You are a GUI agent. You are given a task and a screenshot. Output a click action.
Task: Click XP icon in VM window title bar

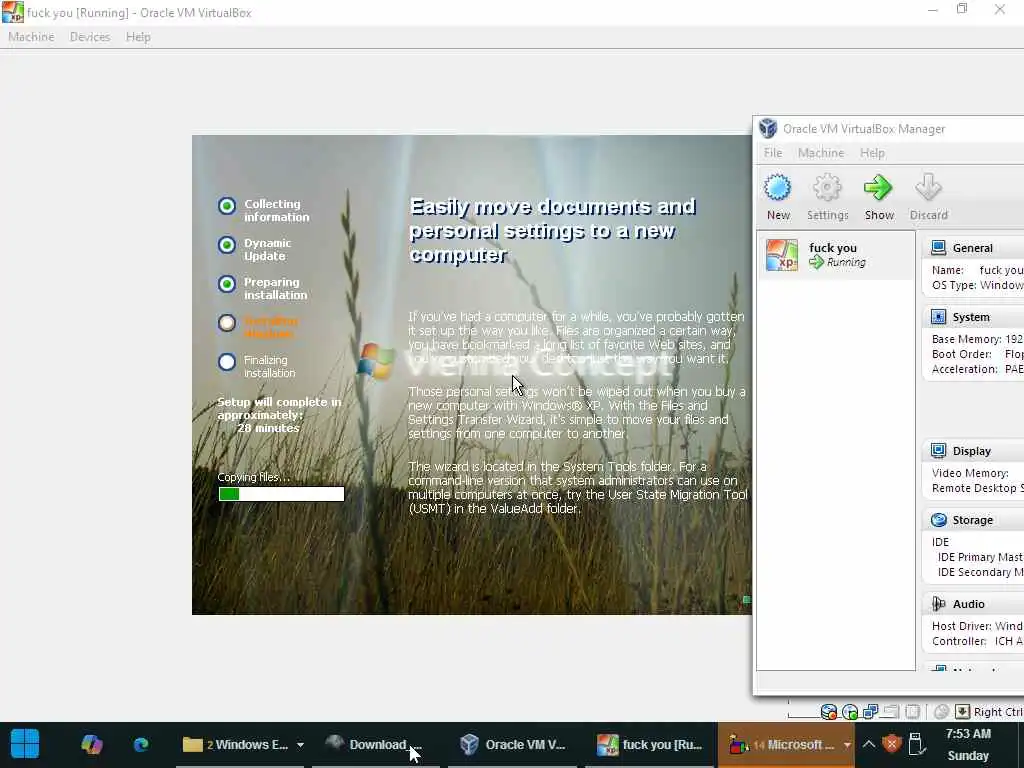click(12, 12)
